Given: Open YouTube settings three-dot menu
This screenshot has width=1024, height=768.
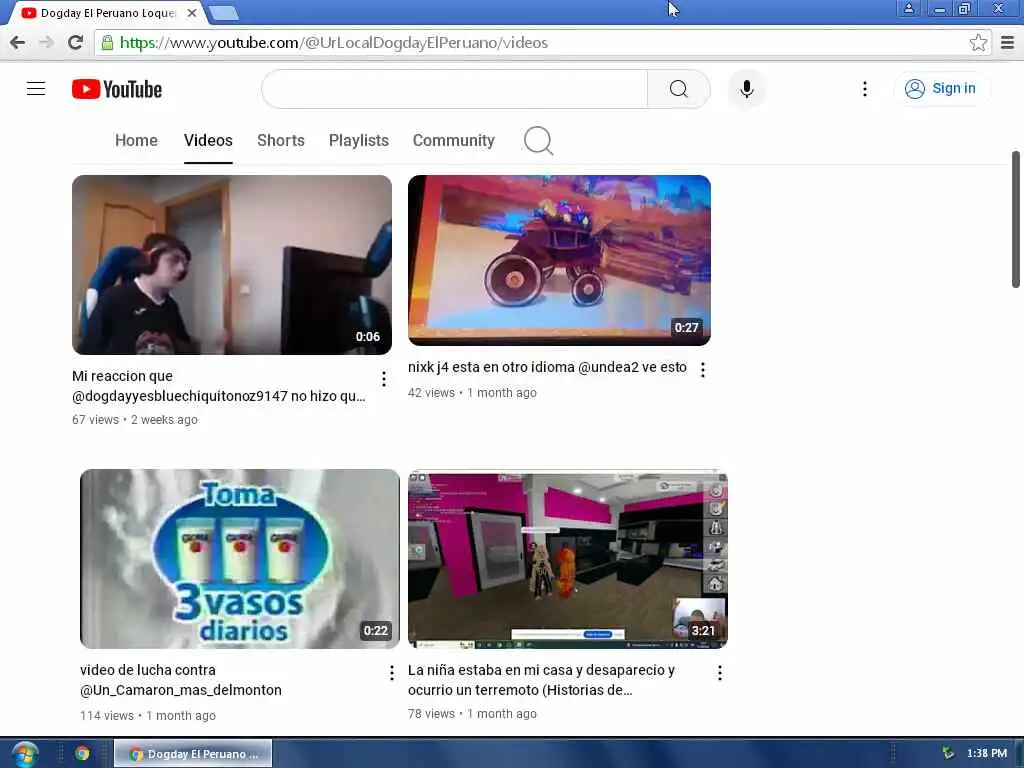Looking at the screenshot, I should click(x=865, y=89).
